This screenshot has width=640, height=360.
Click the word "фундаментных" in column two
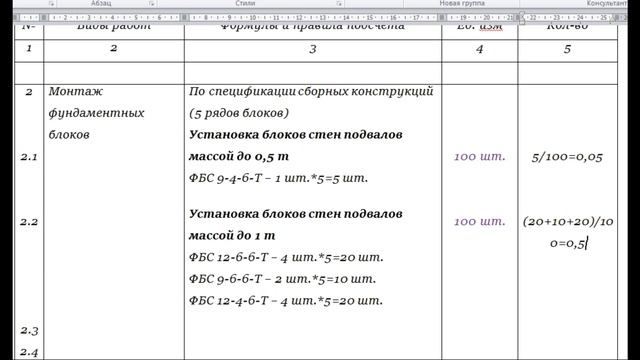(96, 113)
